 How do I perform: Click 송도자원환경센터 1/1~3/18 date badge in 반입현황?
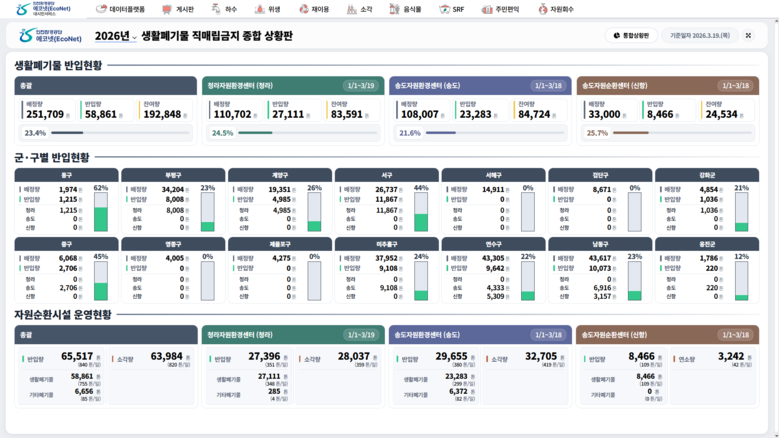[547, 86]
